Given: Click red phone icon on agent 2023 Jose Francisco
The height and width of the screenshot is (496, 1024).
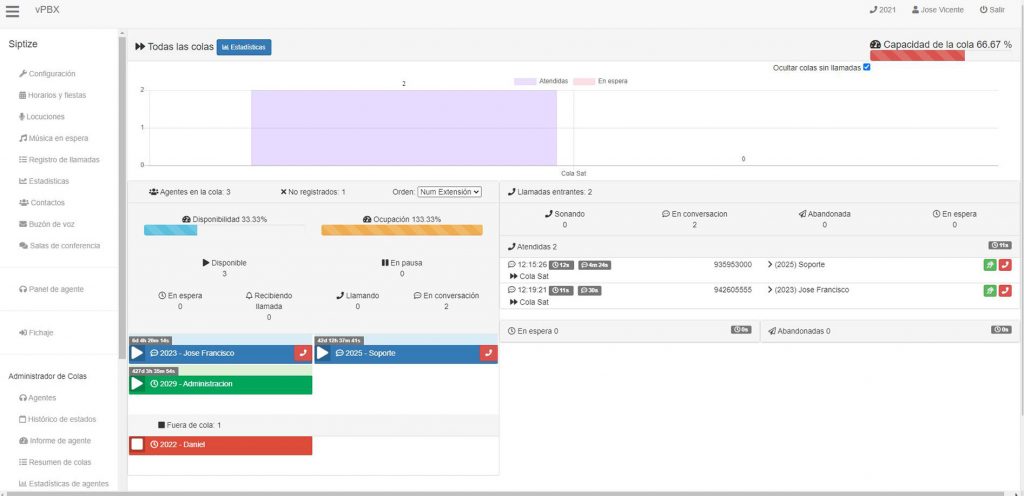Looking at the screenshot, I should [x=303, y=353].
